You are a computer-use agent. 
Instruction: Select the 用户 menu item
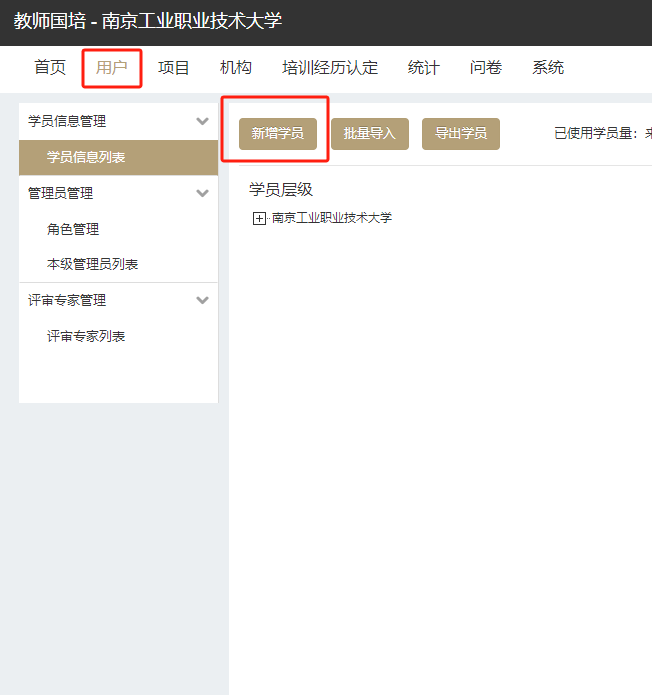click(112, 68)
